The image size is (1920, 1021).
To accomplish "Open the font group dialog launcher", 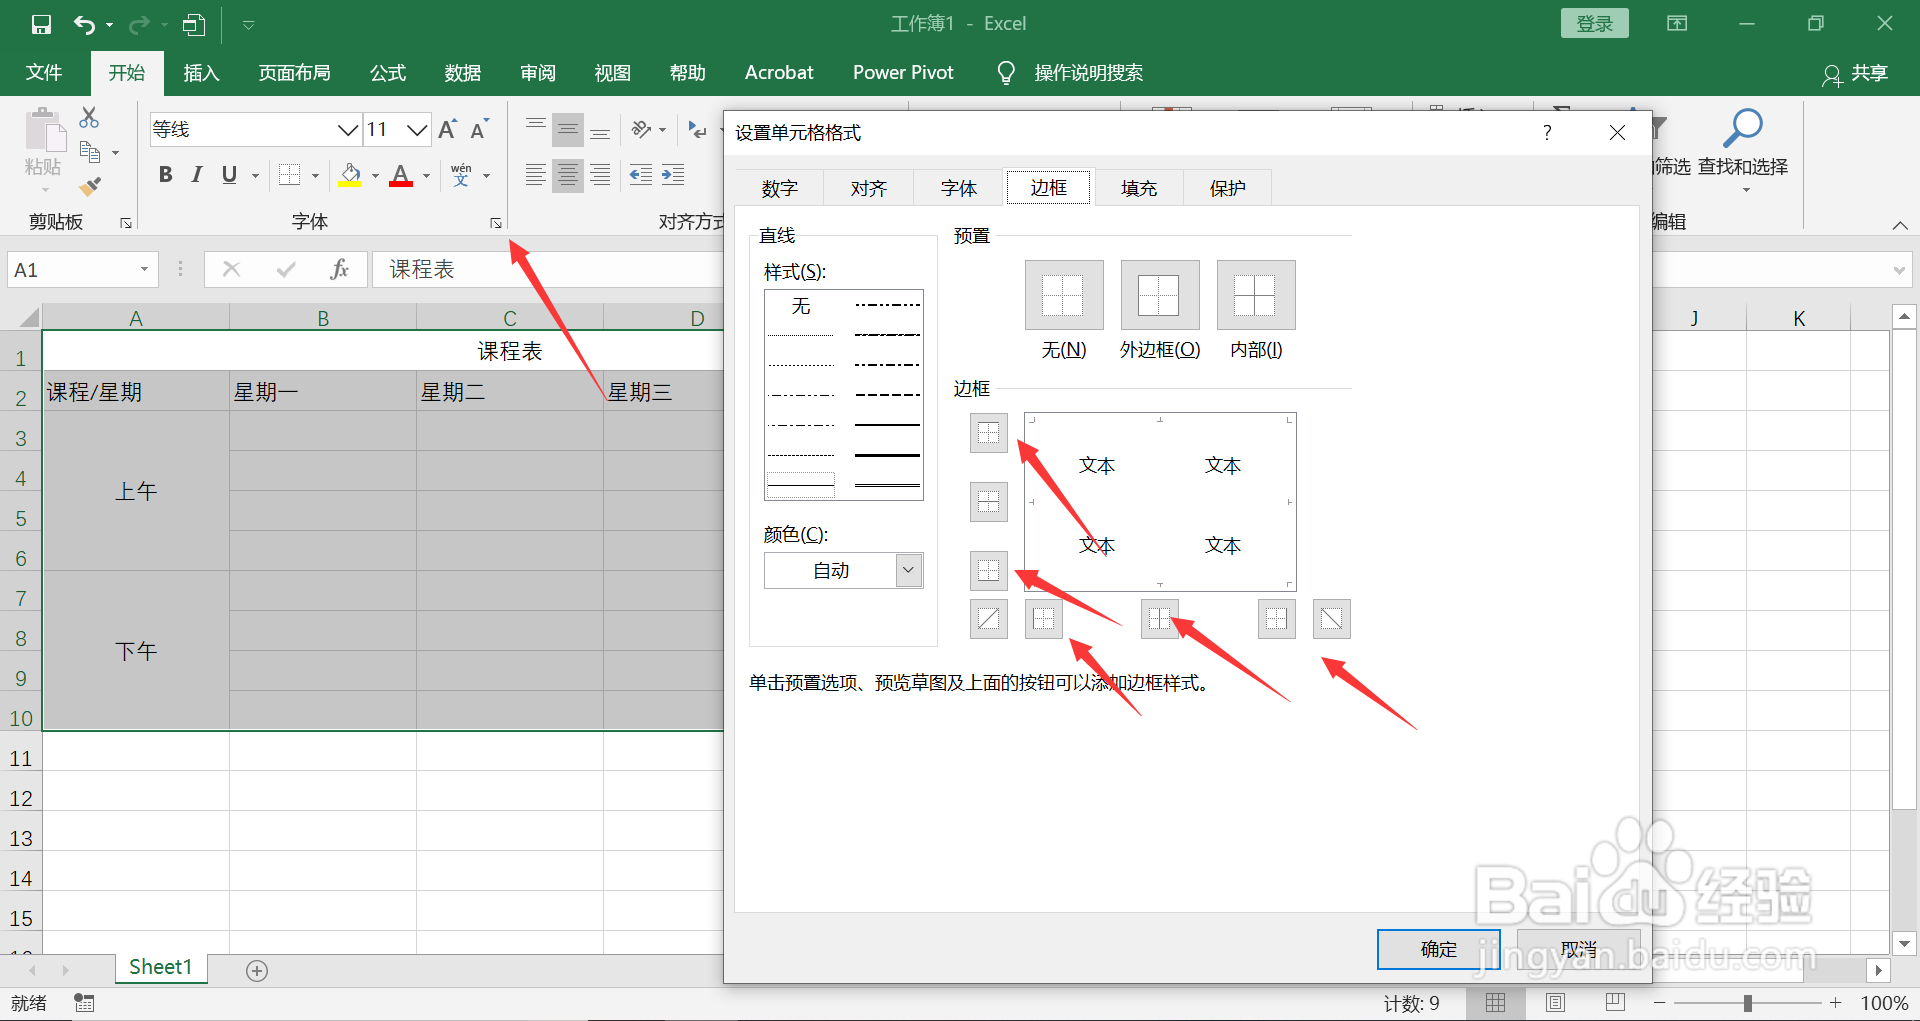I will click(495, 223).
